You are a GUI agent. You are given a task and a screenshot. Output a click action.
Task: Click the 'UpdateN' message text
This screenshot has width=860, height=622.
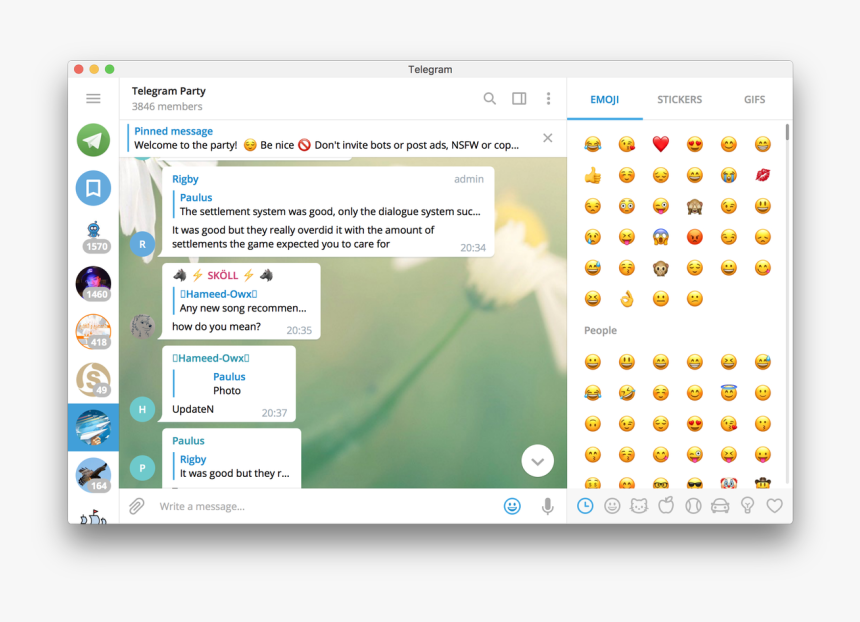(193, 410)
